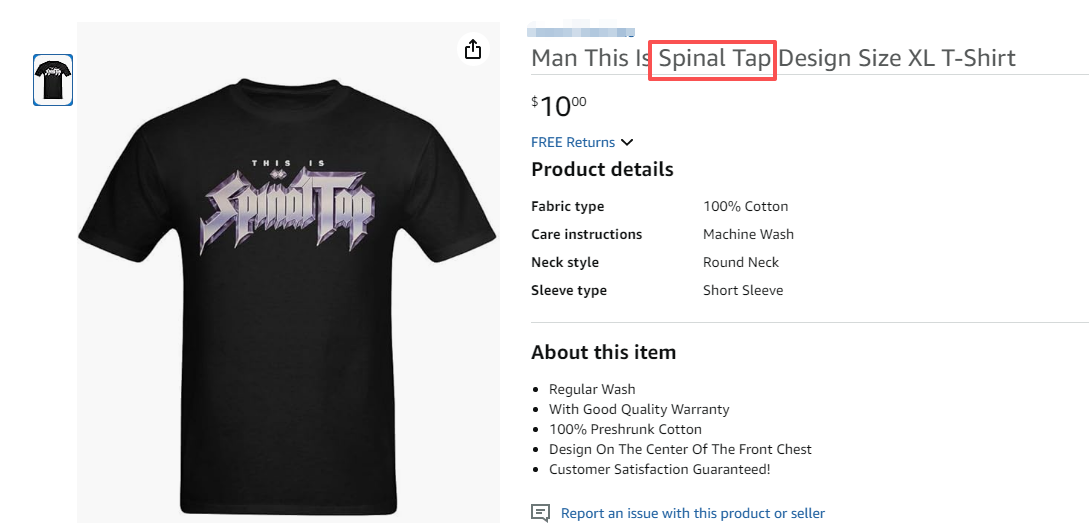Click the highlighted "Spinal Tap" text in title
The width and height of the screenshot is (1089, 523).
pos(714,58)
